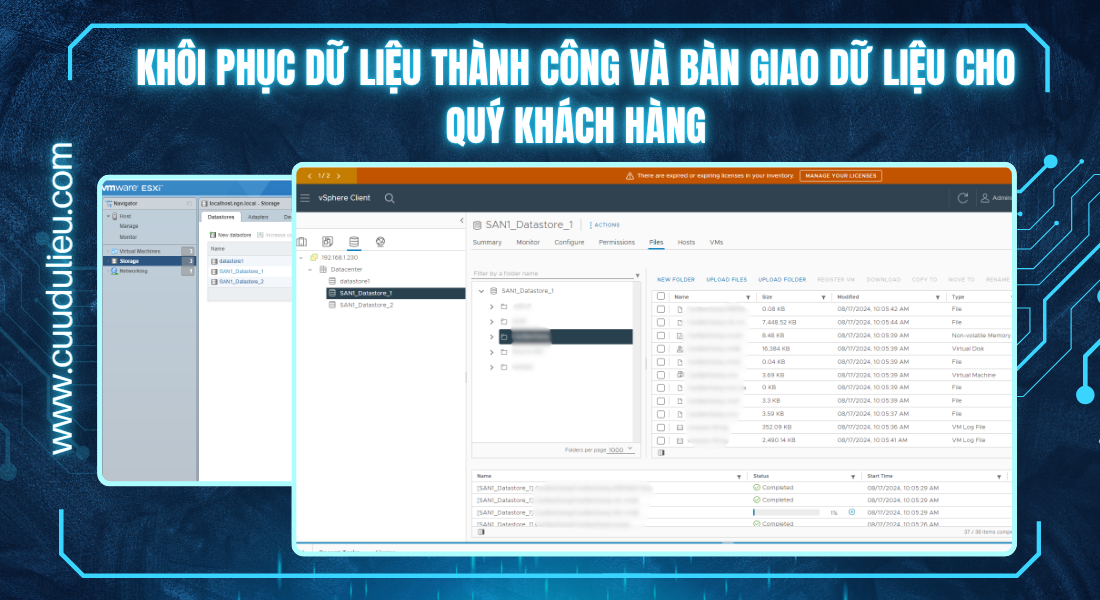Check the 3.69 KB Virtual Machine row

[661, 375]
